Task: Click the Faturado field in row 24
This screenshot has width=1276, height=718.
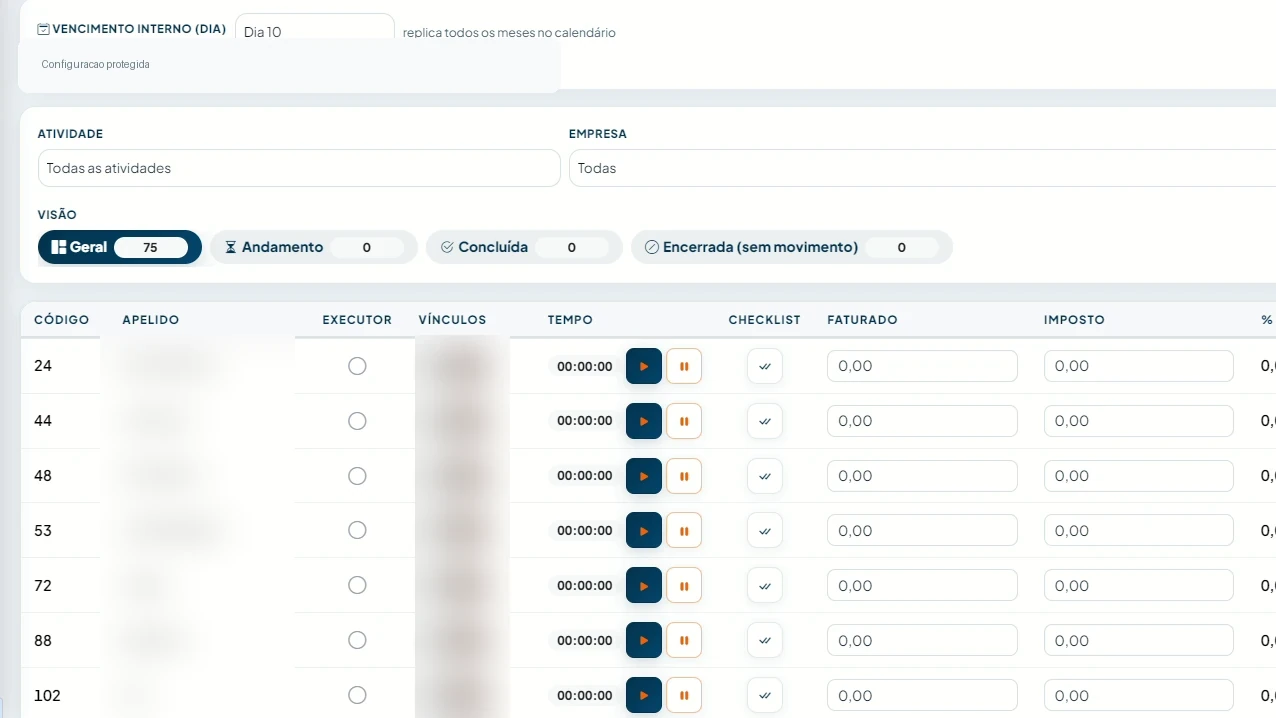Action: [x=922, y=366]
